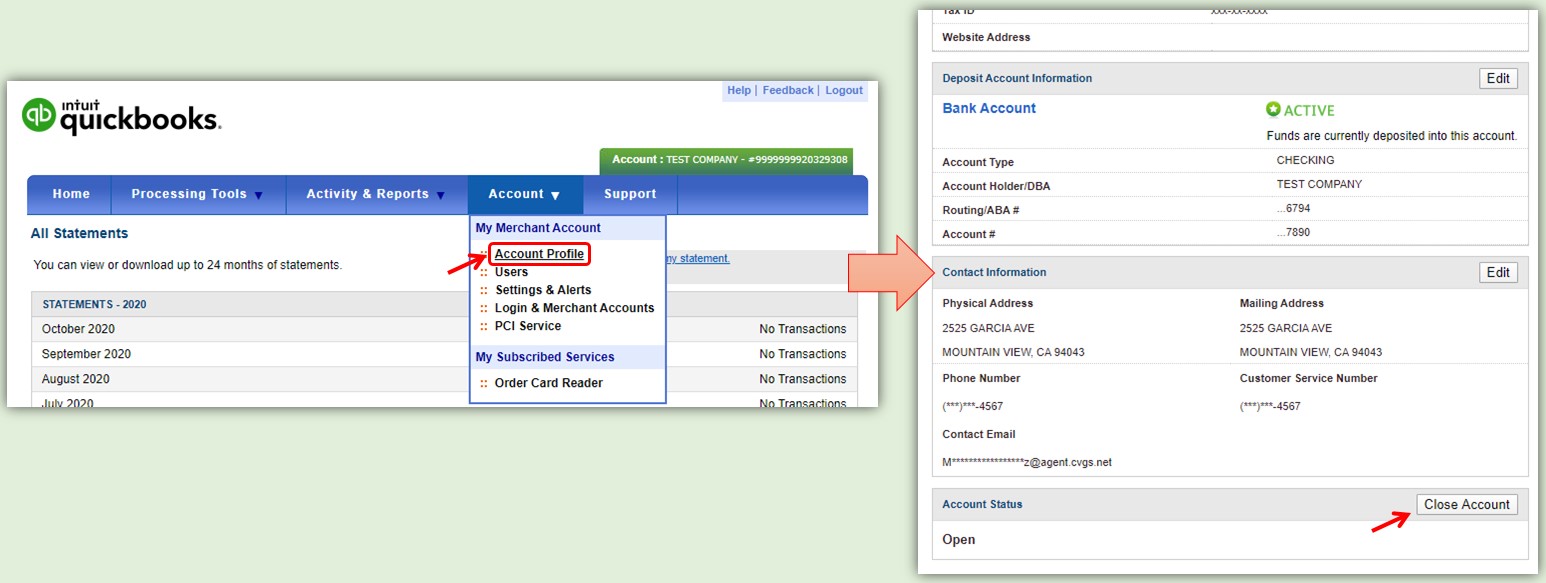Click the Bank Account heading

(989, 108)
